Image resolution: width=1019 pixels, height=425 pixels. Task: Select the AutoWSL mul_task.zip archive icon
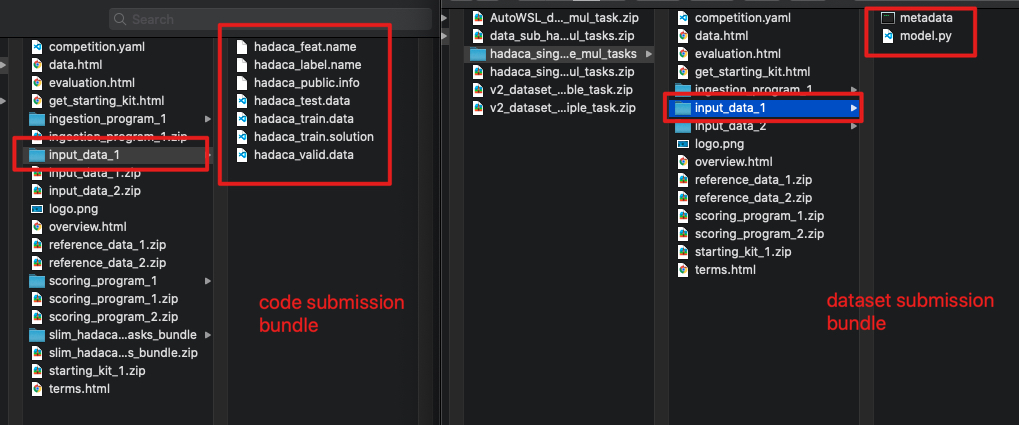click(x=478, y=18)
